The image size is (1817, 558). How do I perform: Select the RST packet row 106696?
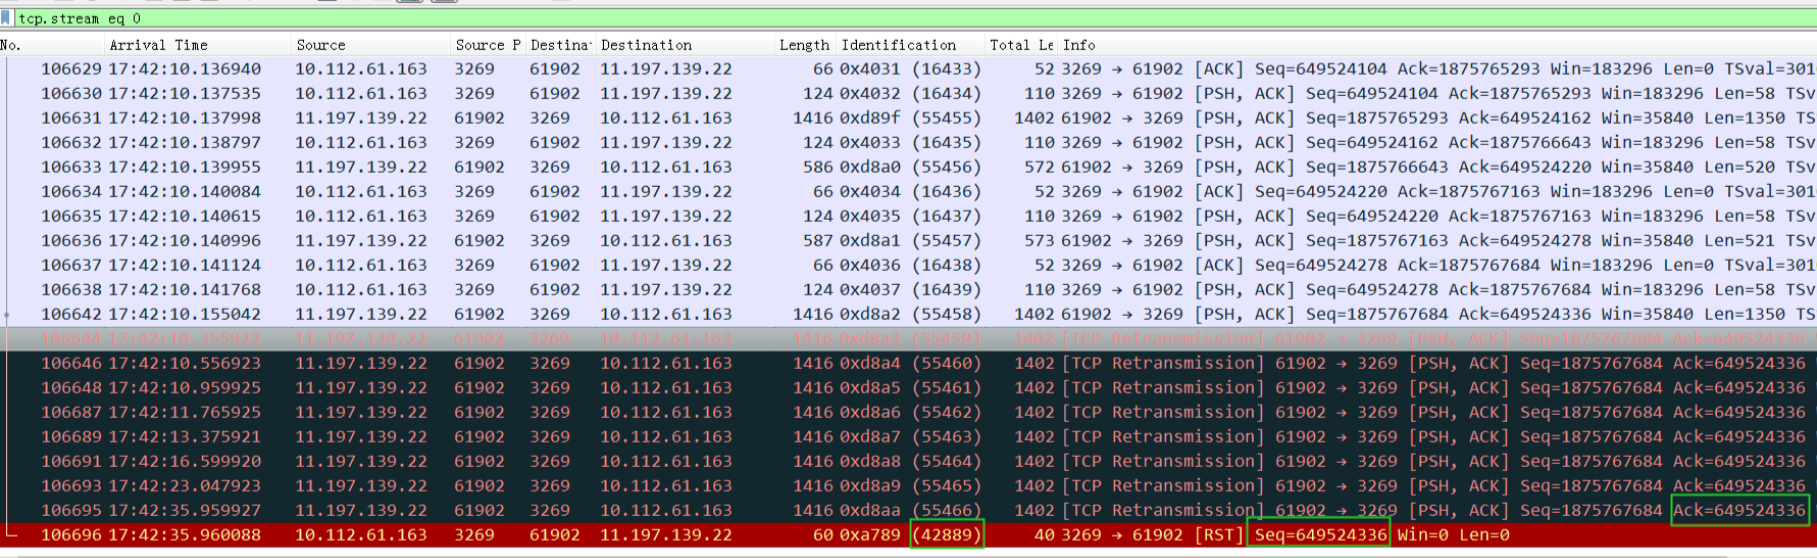908,535
